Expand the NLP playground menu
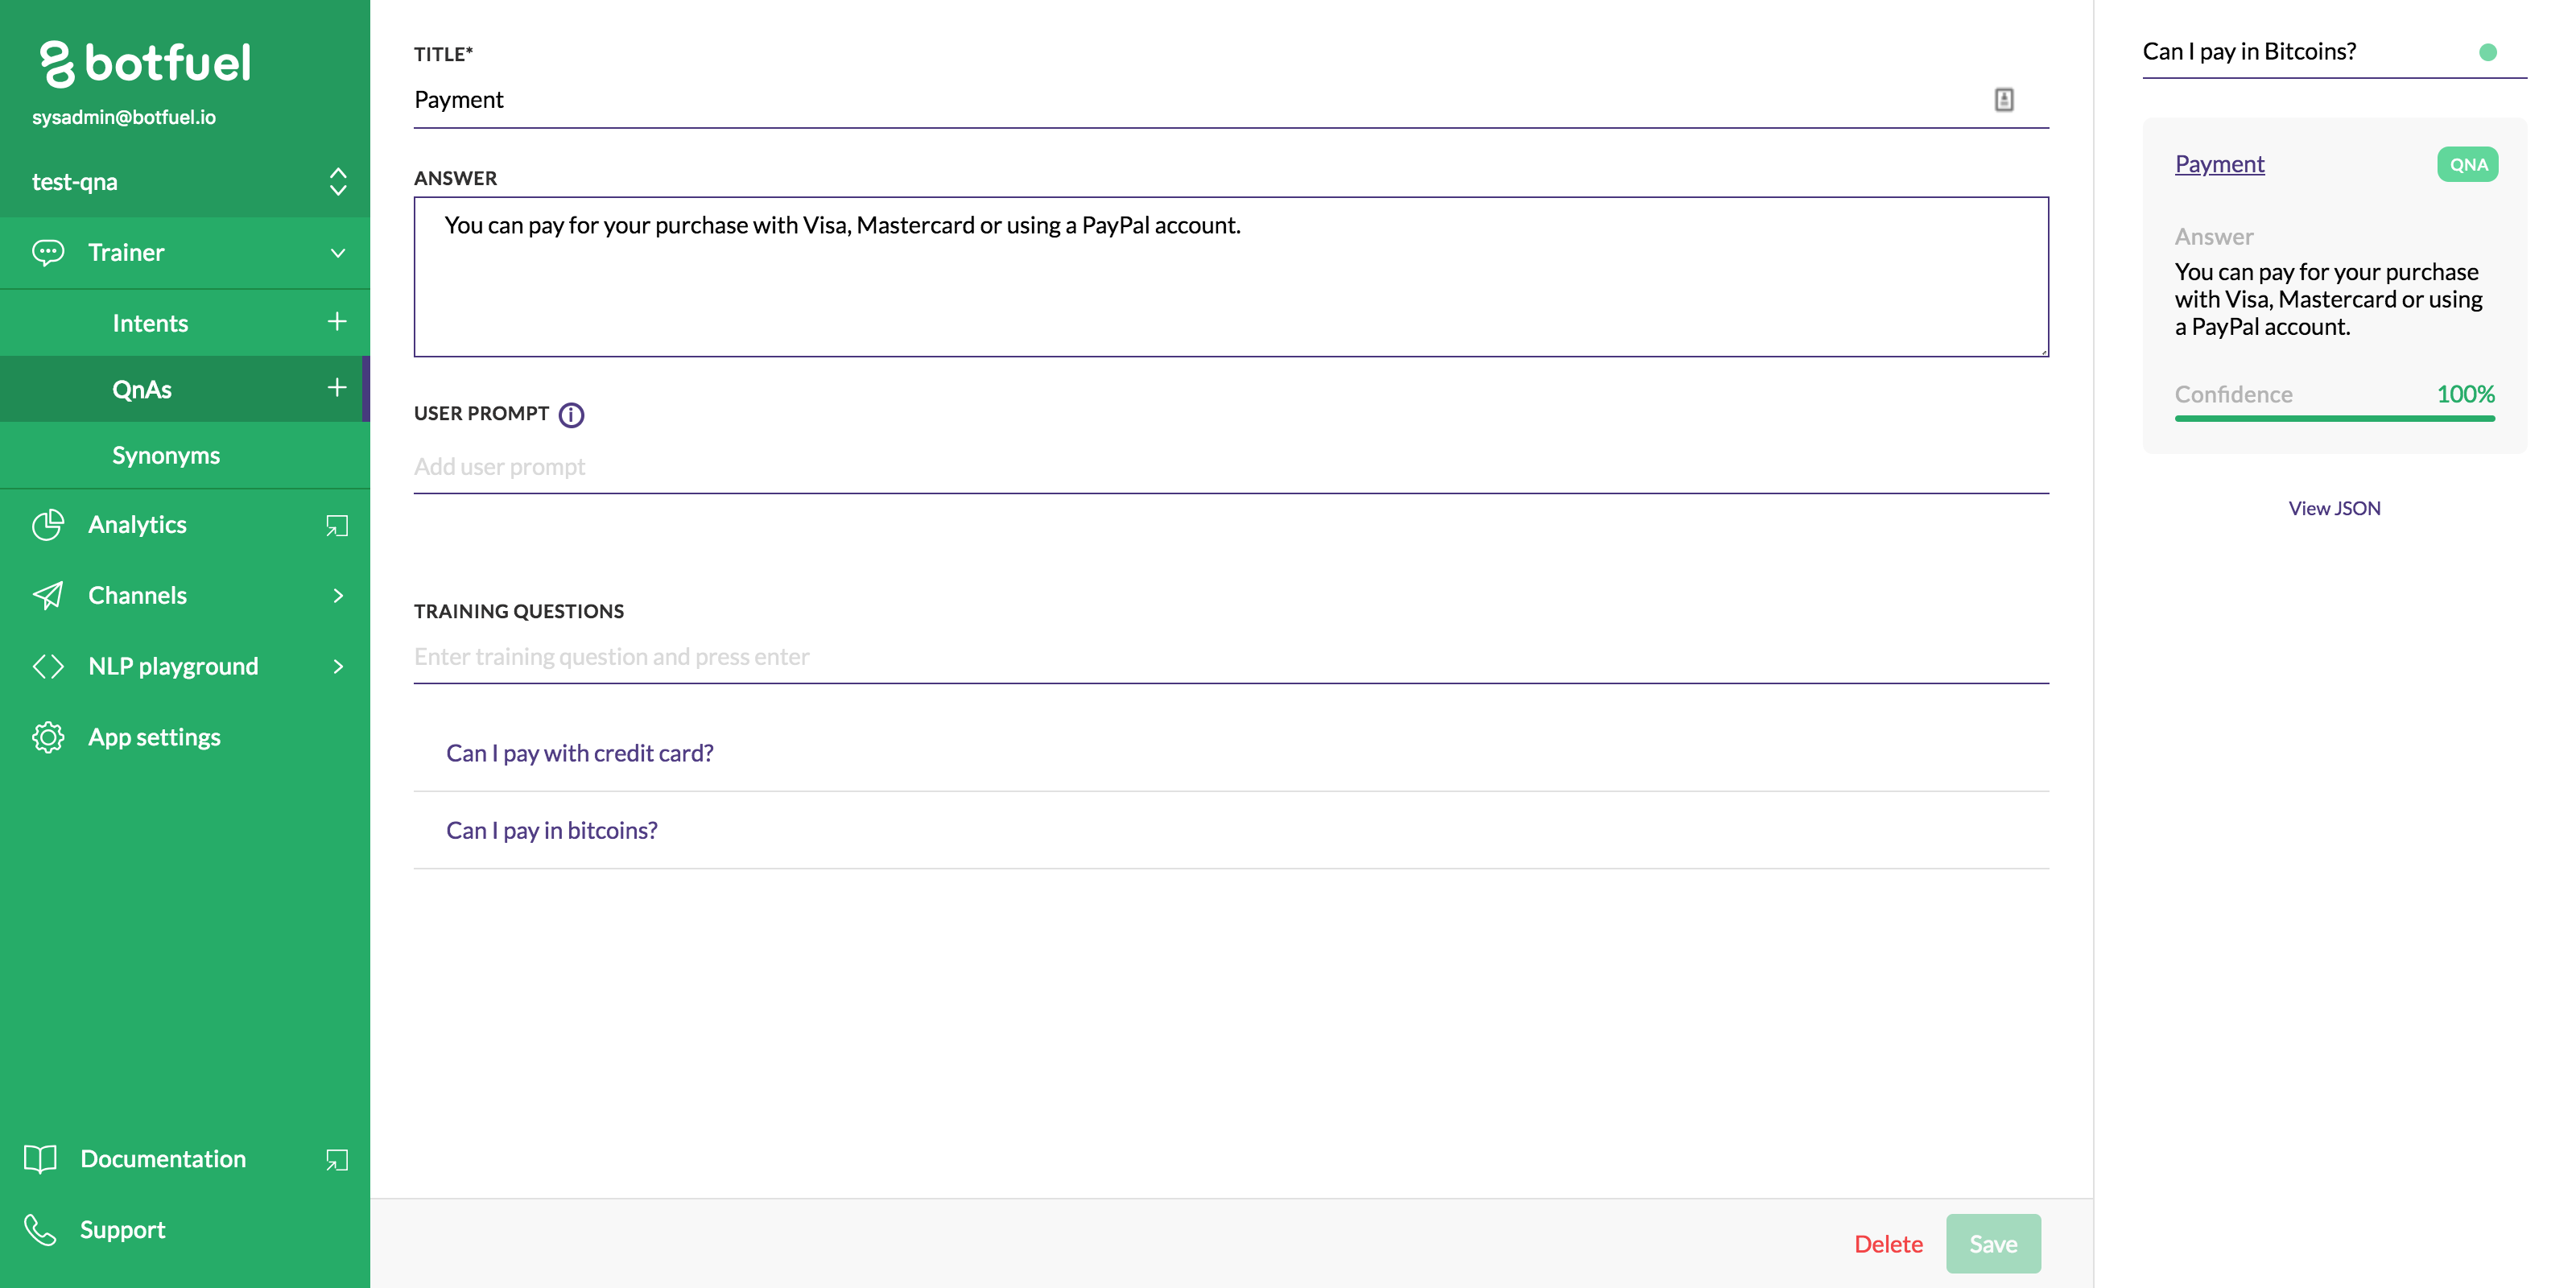Viewport: 2576px width, 1288px height. pos(337,666)
